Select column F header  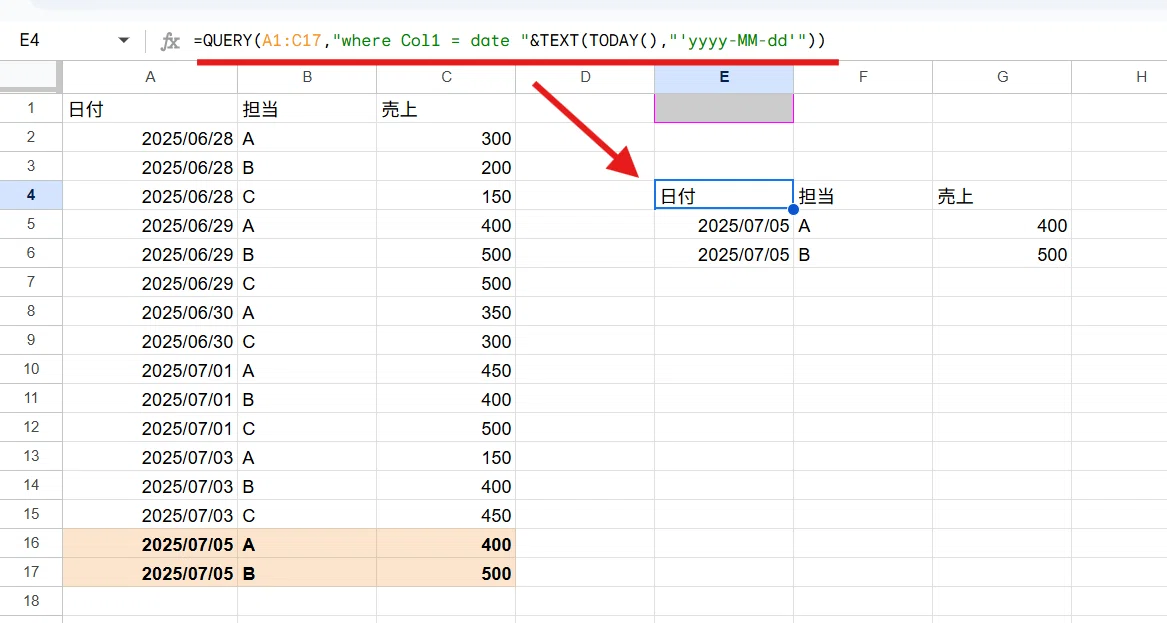point(863,77)
